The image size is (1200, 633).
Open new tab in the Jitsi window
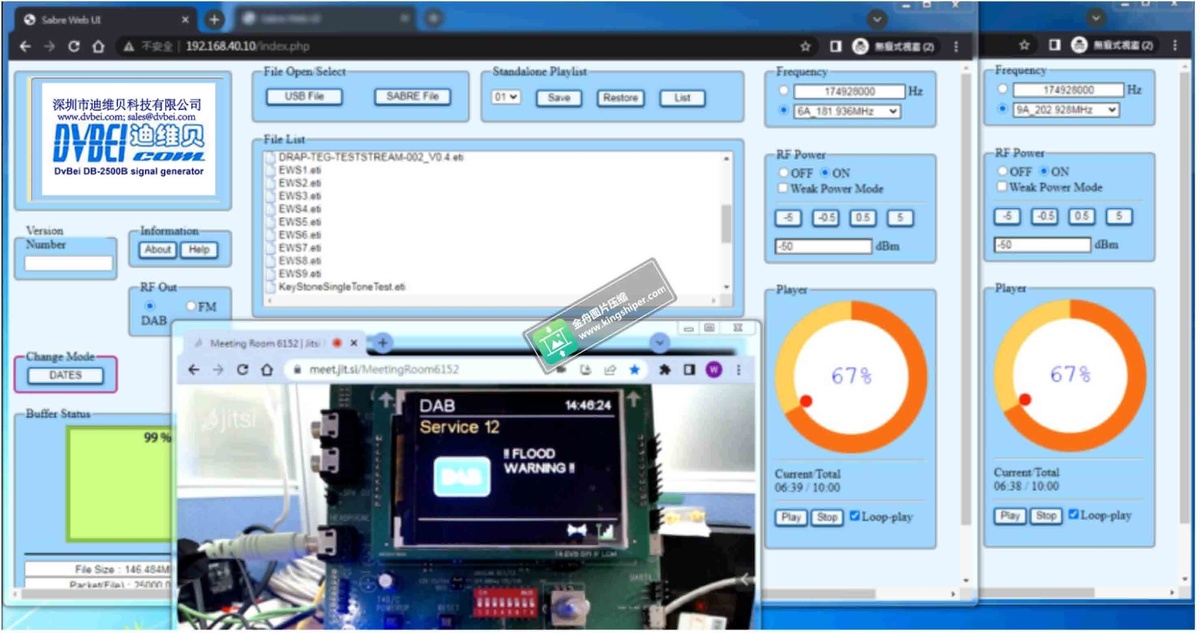click(382, 342)
